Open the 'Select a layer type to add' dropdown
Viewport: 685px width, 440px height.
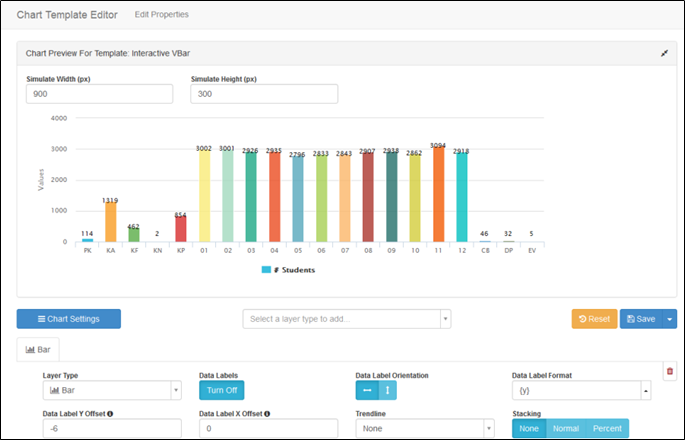pyautogui.click(x=347, y=319)
